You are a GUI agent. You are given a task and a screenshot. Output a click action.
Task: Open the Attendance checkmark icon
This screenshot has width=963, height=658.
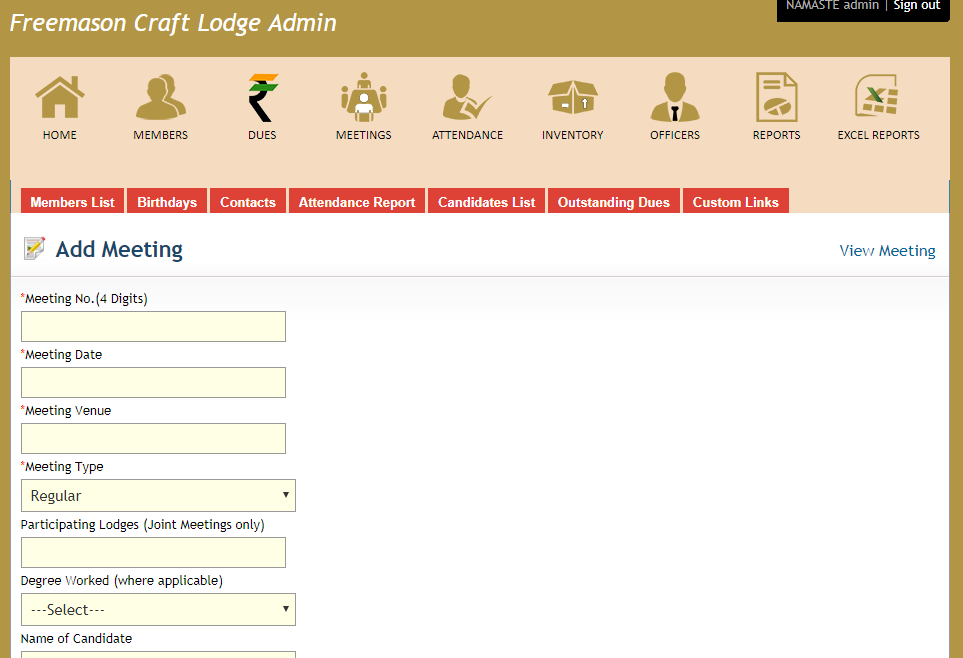(x=467, y=99)
